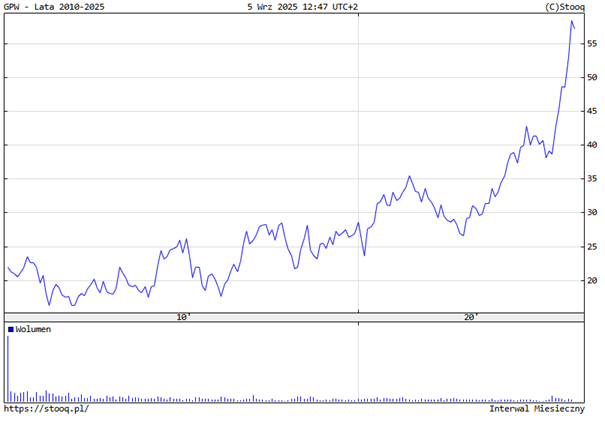
Task: Click the 40 price axis label
Action: point(593,145)
